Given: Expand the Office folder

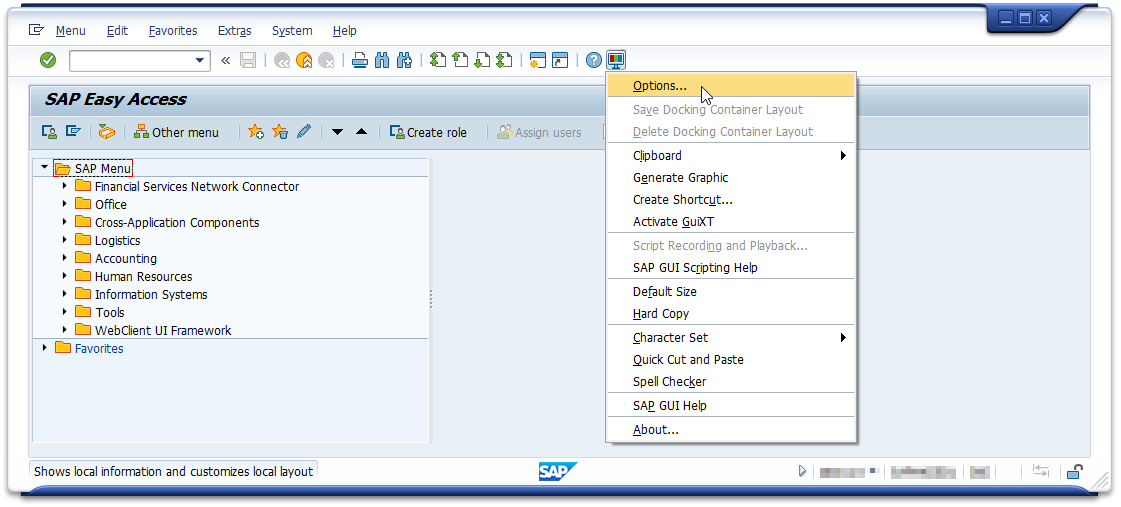Looking at the screenshot, I should point(64,204).
